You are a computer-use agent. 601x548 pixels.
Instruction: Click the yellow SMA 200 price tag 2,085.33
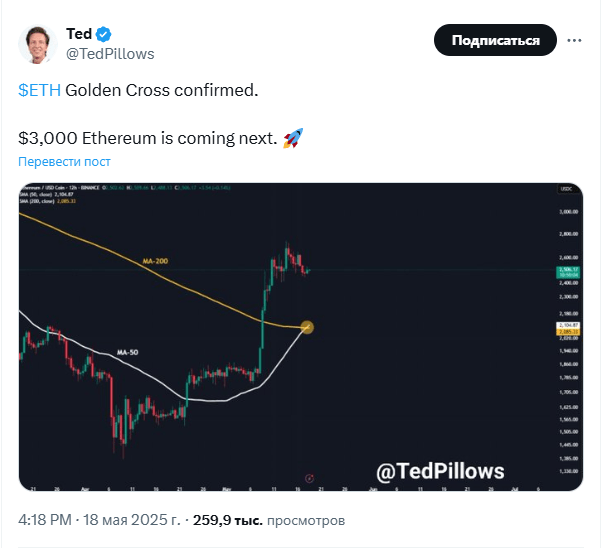568,332
